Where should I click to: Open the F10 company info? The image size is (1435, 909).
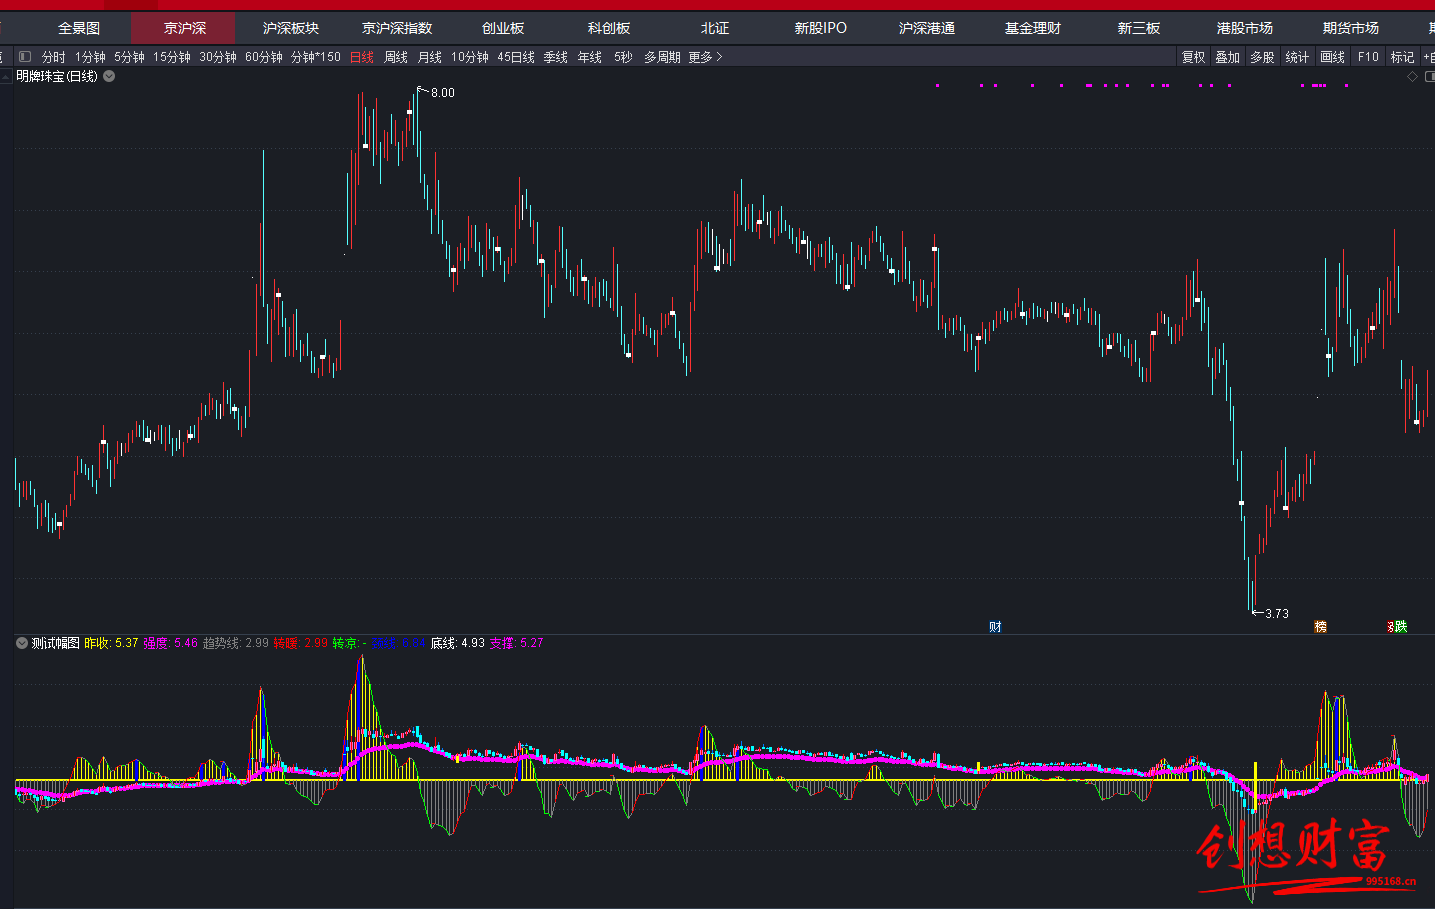click(1368, 57)
